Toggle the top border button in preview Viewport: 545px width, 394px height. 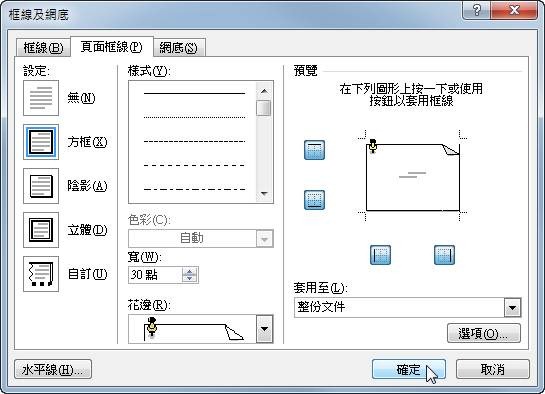315,150
